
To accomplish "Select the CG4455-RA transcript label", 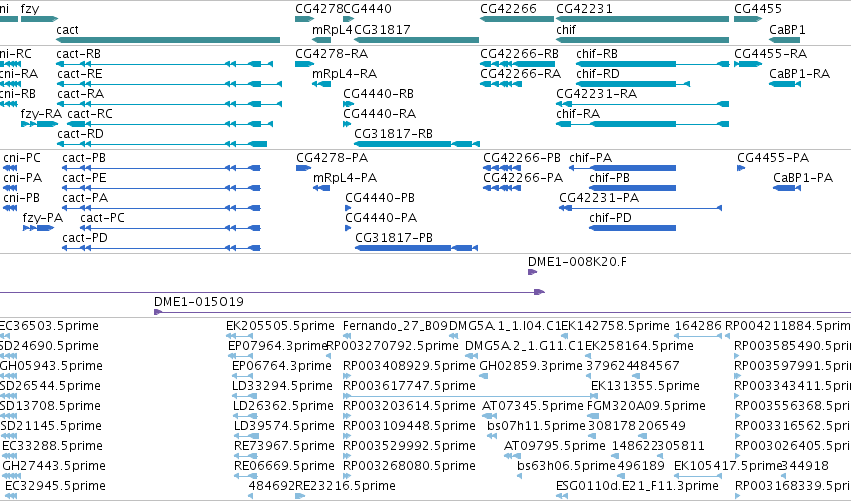I will pyautogui.click(x=771, y=54).
